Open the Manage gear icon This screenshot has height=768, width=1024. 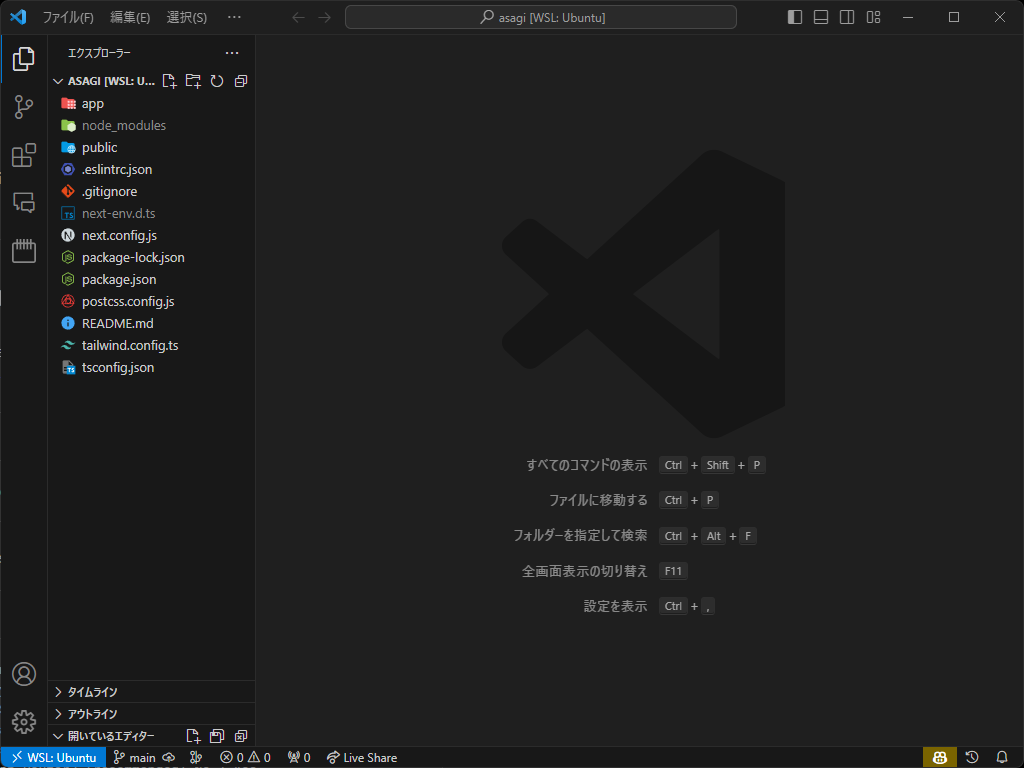click(24, 722)
